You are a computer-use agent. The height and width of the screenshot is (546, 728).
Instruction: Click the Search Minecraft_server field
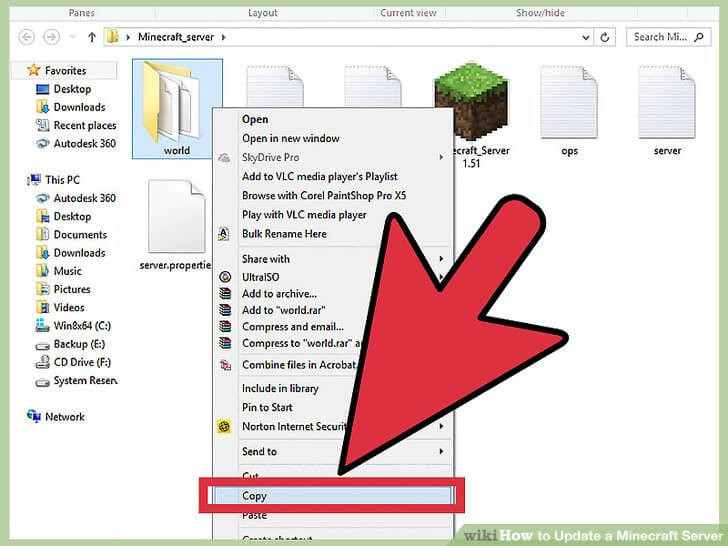point(668,37)
